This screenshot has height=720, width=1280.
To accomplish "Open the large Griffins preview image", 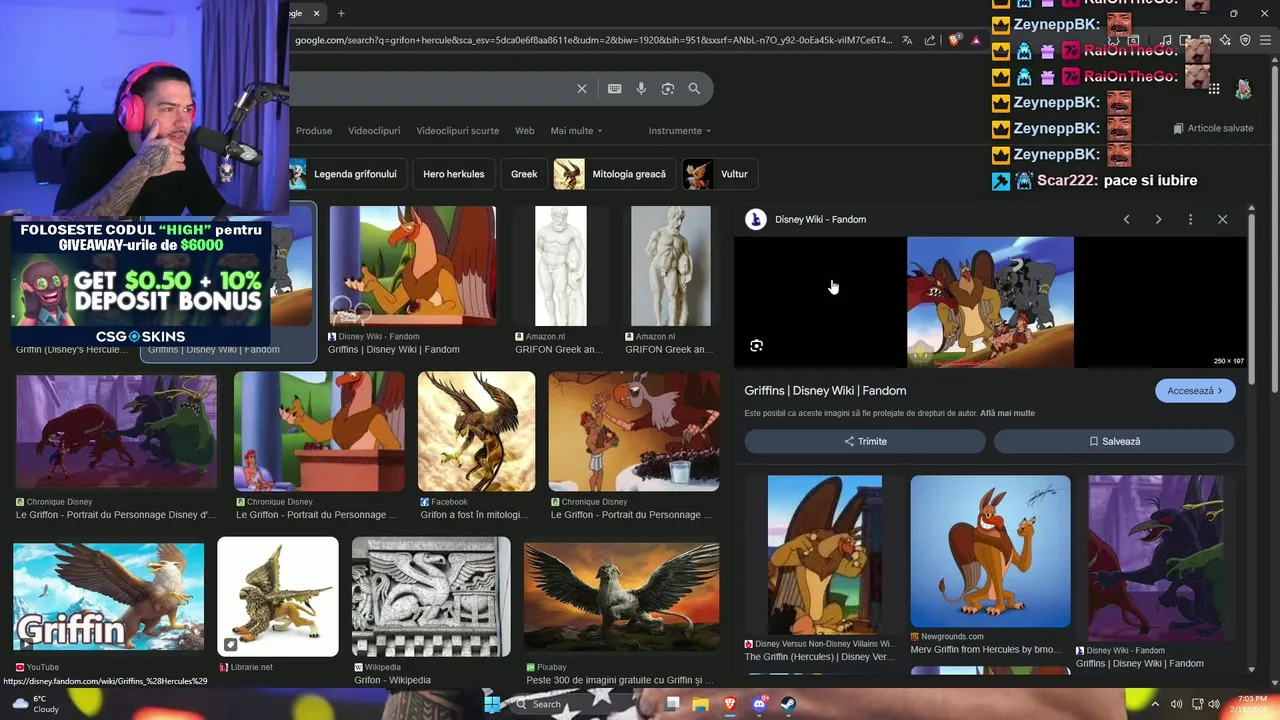I will [990, 302].
